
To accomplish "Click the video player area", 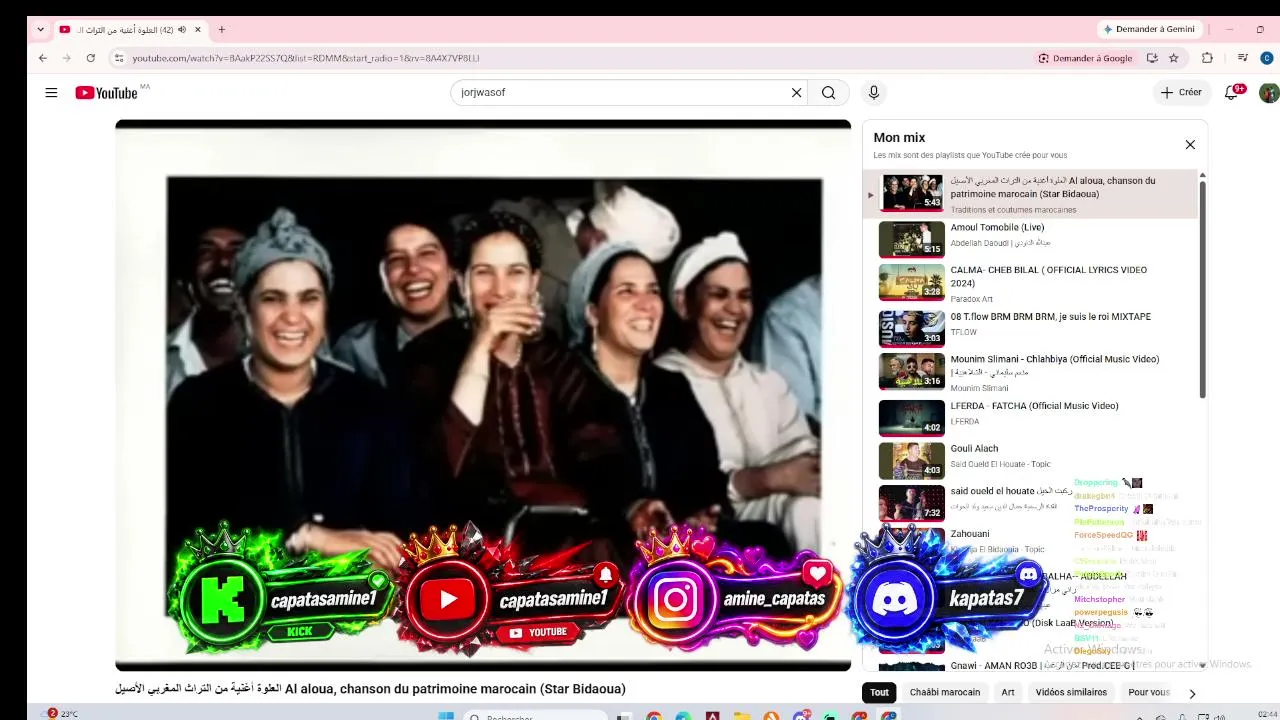I will coord(483,396).
